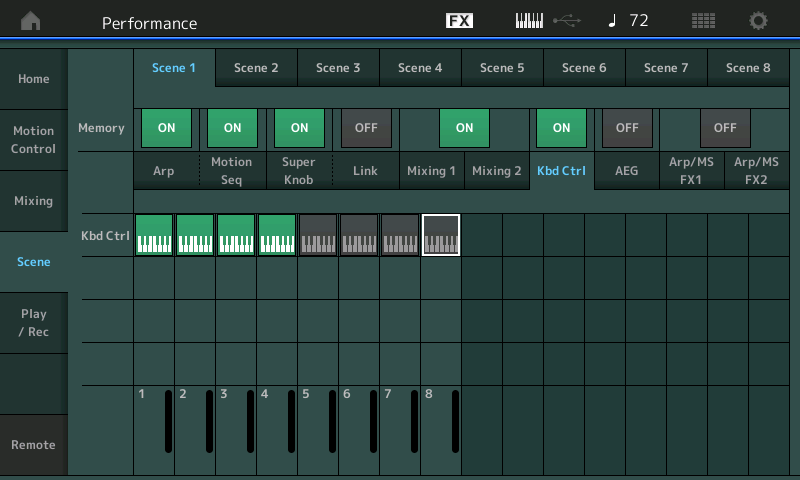Screen dimensions: 800x480
Task: Enable the AEG memory switch
Action: [627, 128]
